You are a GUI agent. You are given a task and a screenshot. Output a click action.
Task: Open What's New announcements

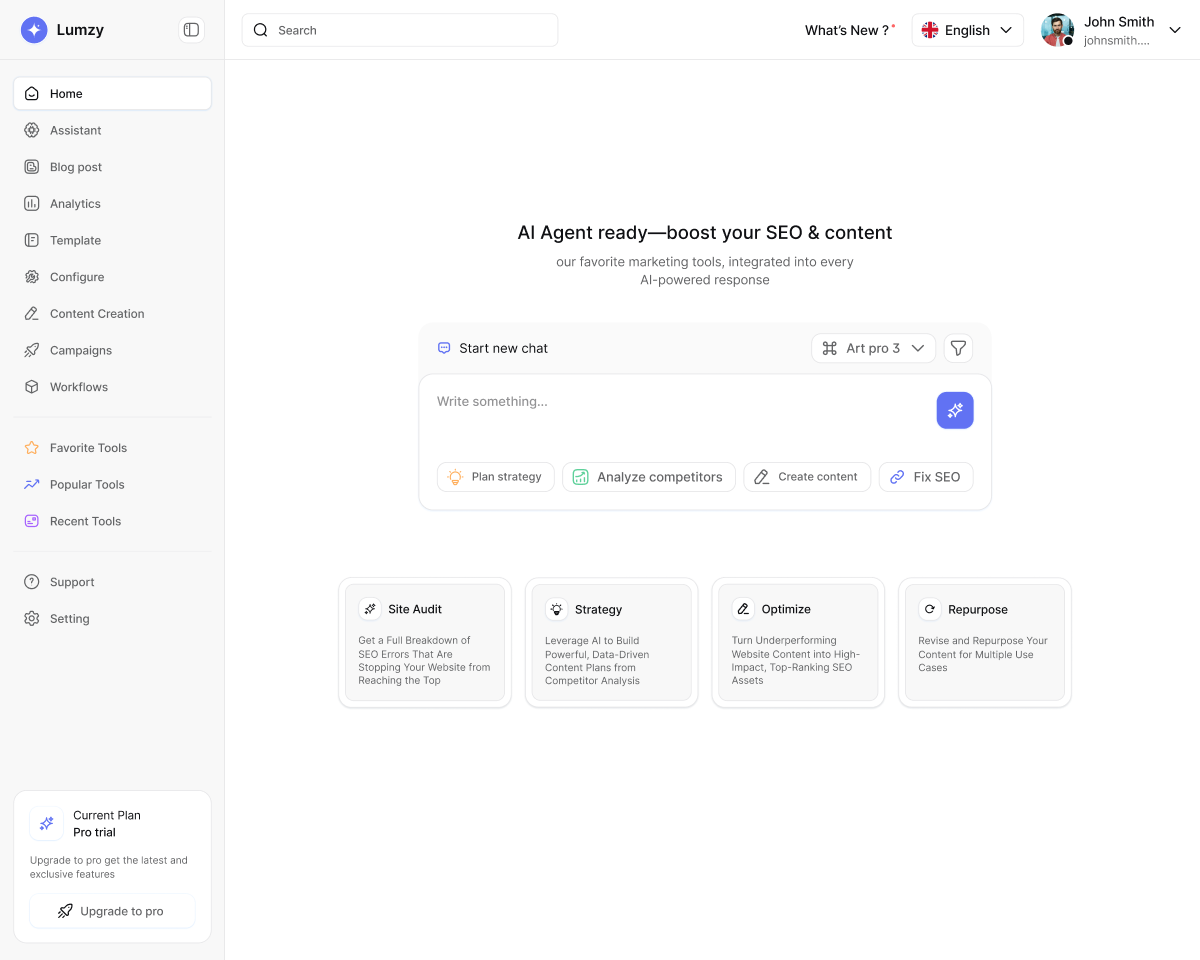(845, 30)
